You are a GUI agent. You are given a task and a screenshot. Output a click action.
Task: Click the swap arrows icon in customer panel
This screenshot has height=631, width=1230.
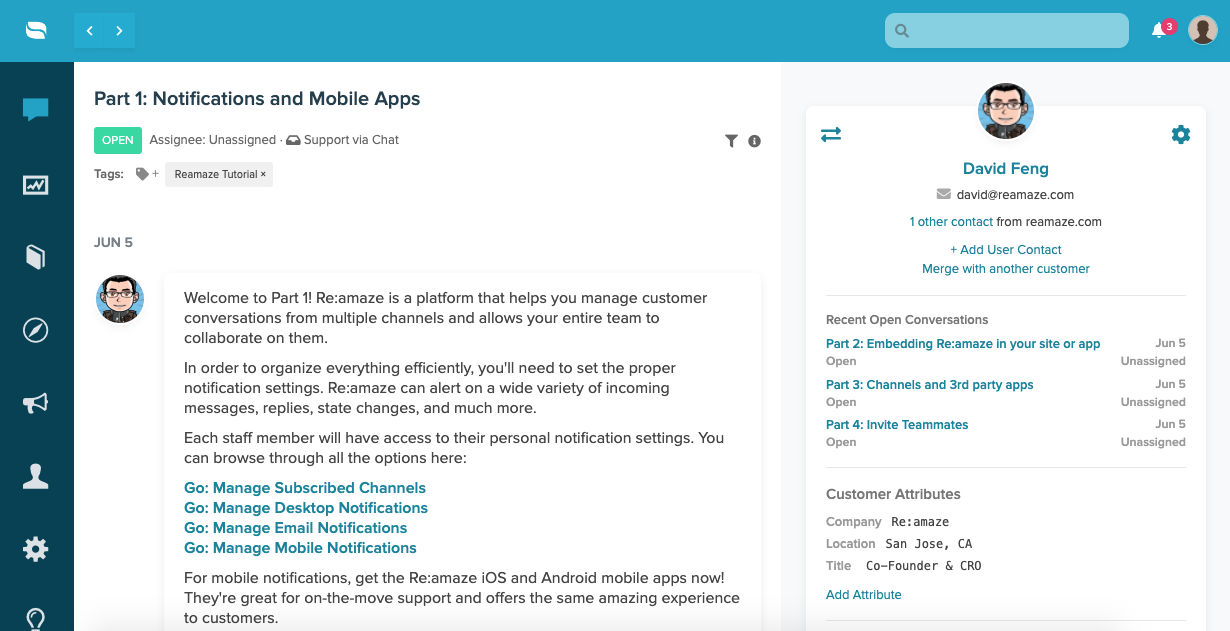tap(831, 134)
